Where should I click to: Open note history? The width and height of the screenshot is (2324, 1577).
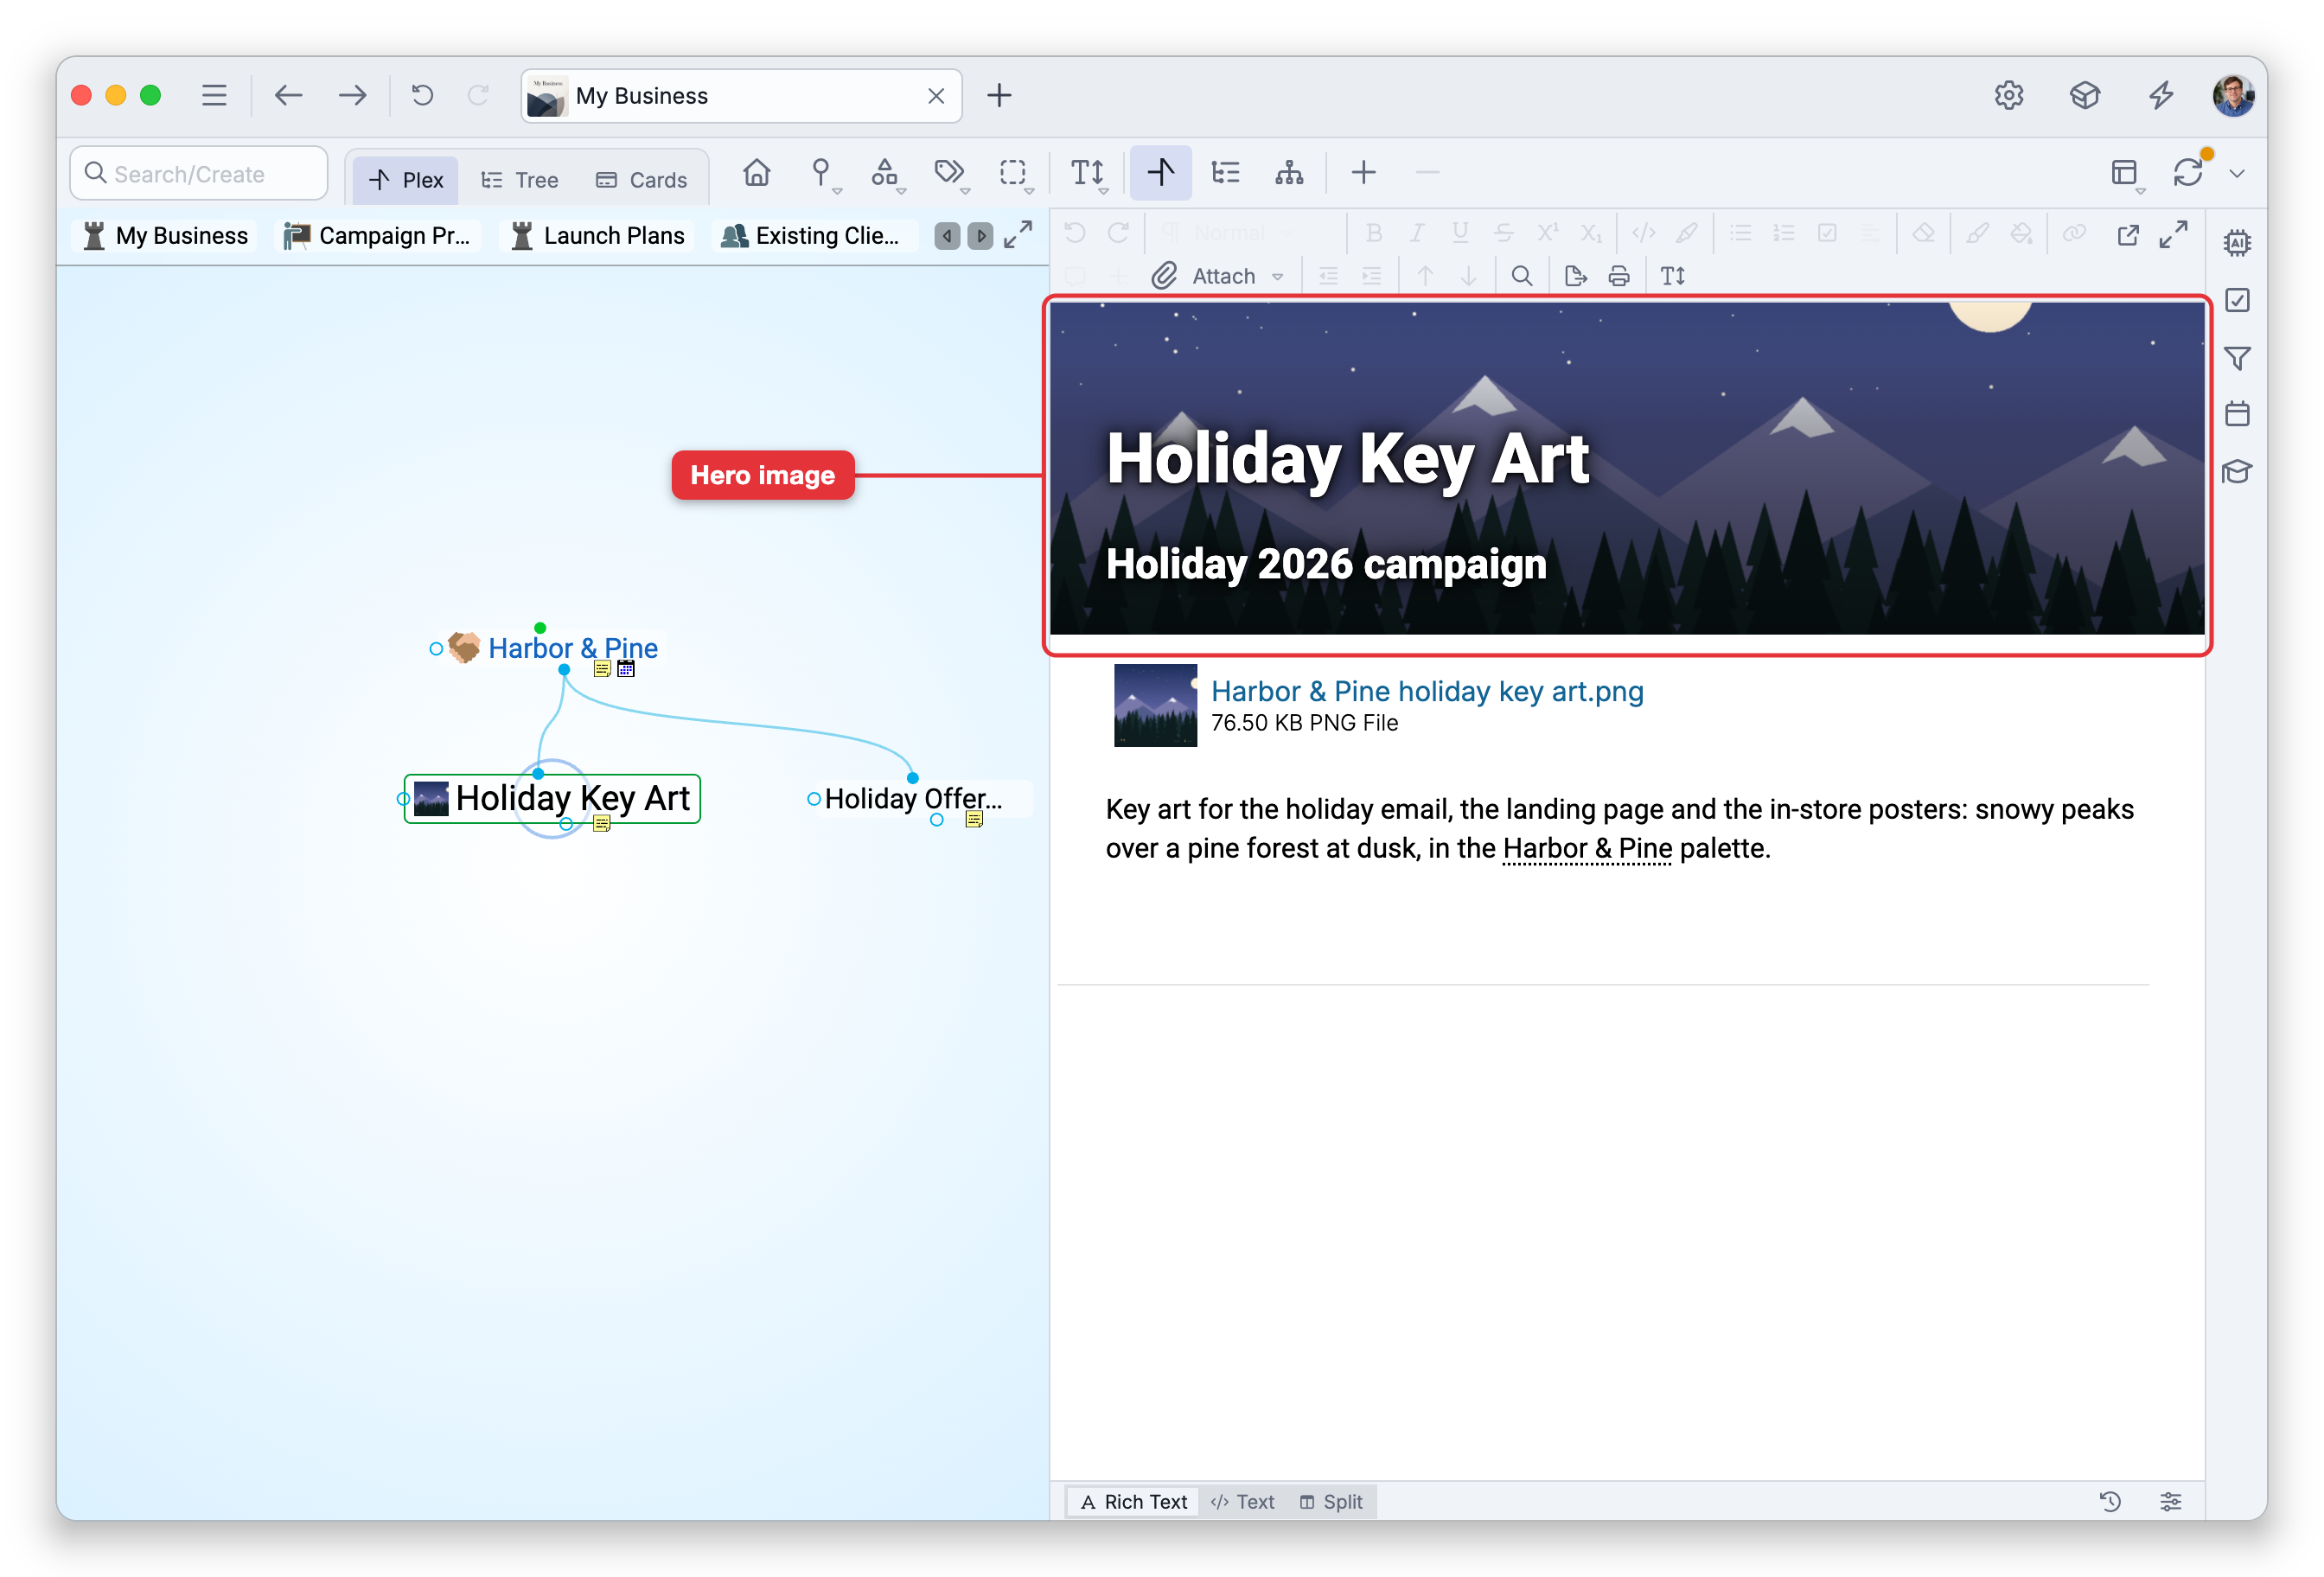click(x=2110, y=1501)
